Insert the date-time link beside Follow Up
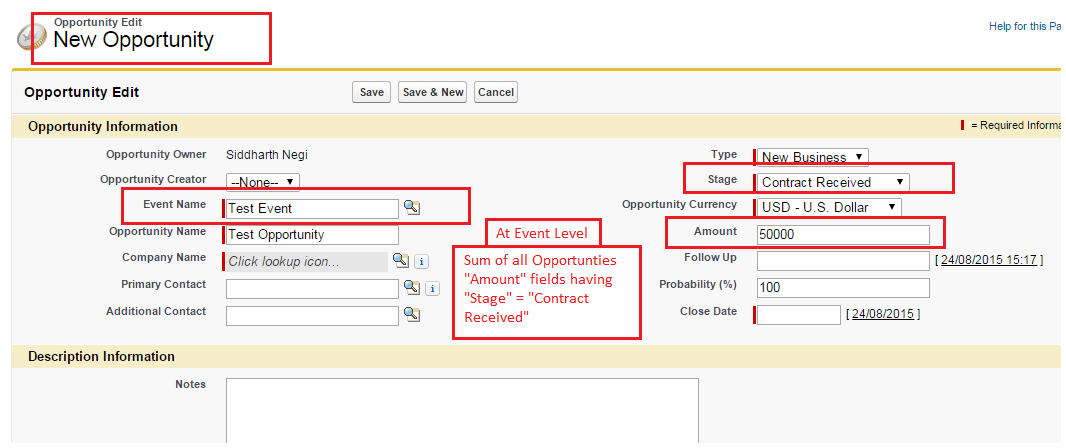1066x448 pixels. point(988,260)
